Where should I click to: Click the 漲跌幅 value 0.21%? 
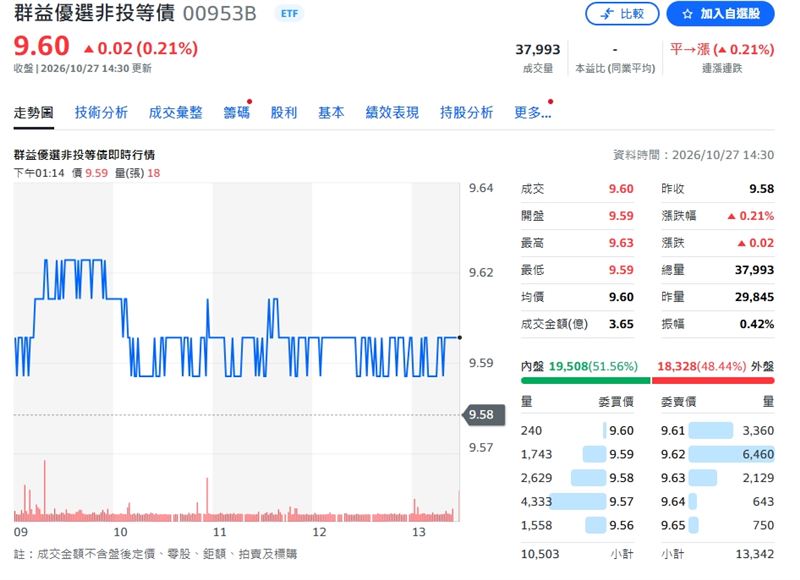click(x=751, y=216)
